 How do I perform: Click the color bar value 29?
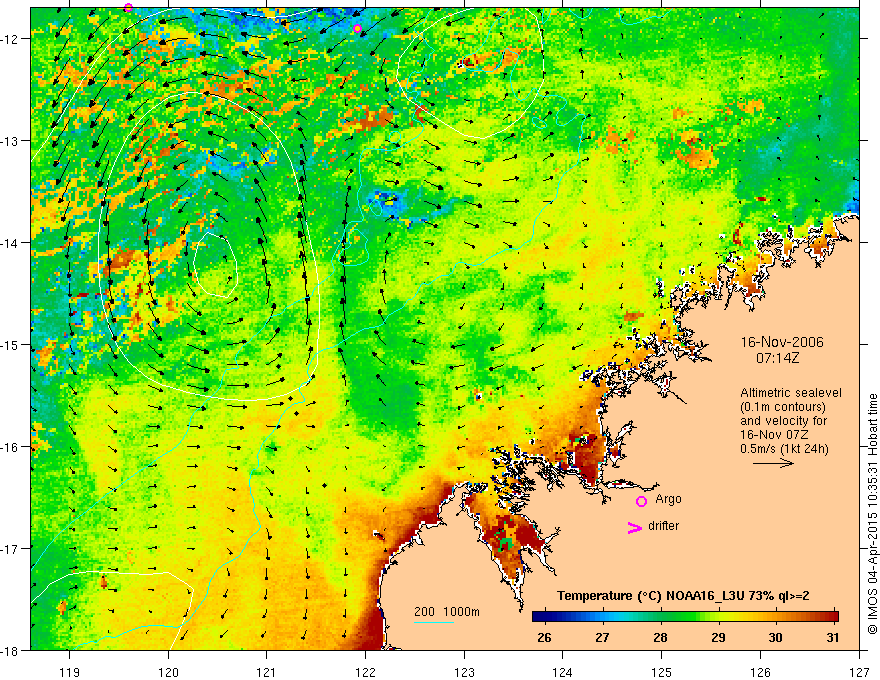tap(718, 638)
